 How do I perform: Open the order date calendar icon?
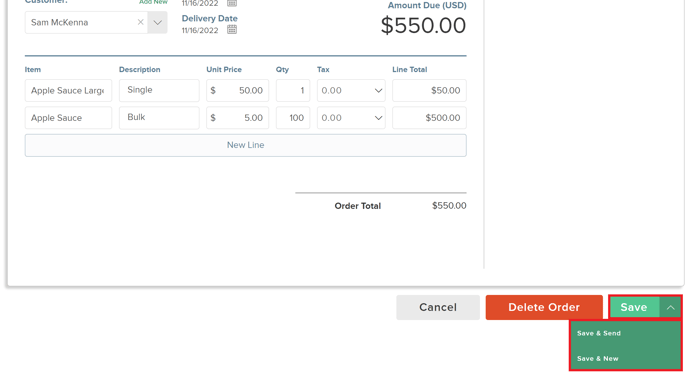tap(232, 3)
